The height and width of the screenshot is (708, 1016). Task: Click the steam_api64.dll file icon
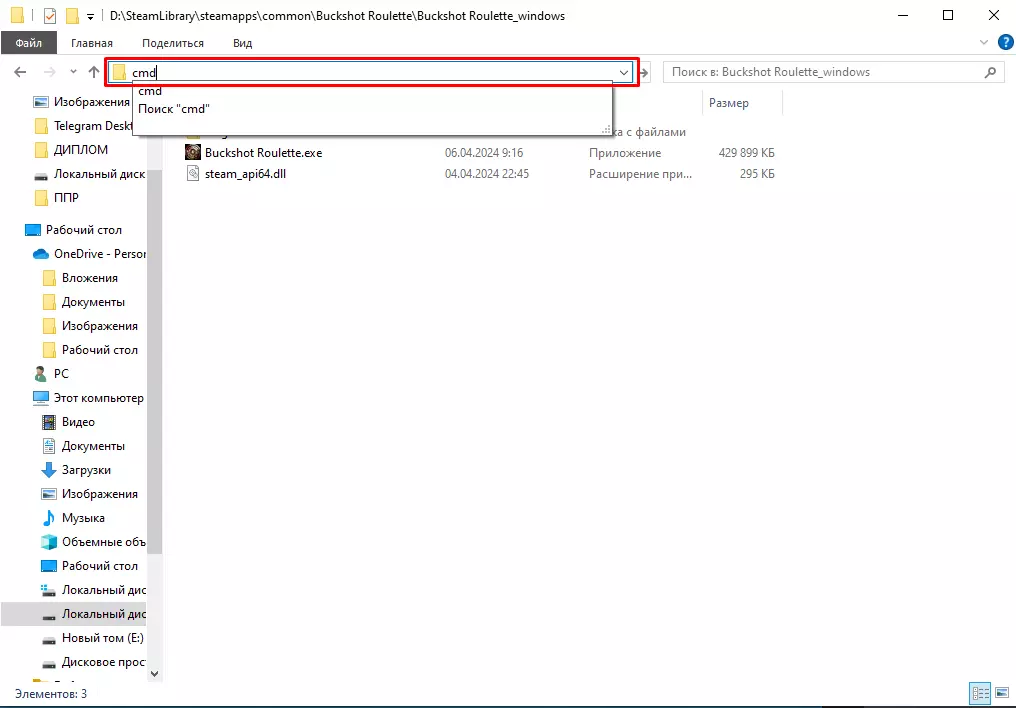193,173
